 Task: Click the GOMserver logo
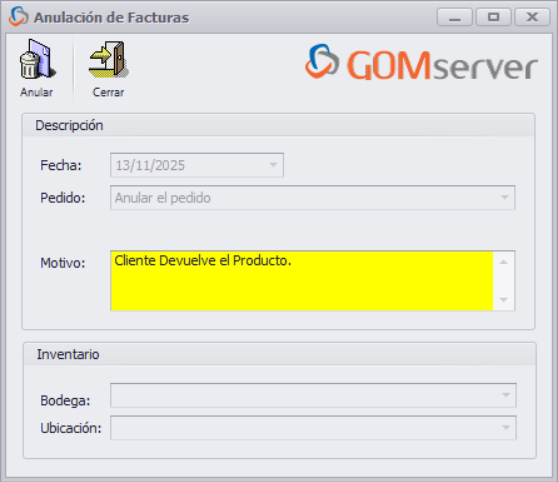tap(421, 63)
